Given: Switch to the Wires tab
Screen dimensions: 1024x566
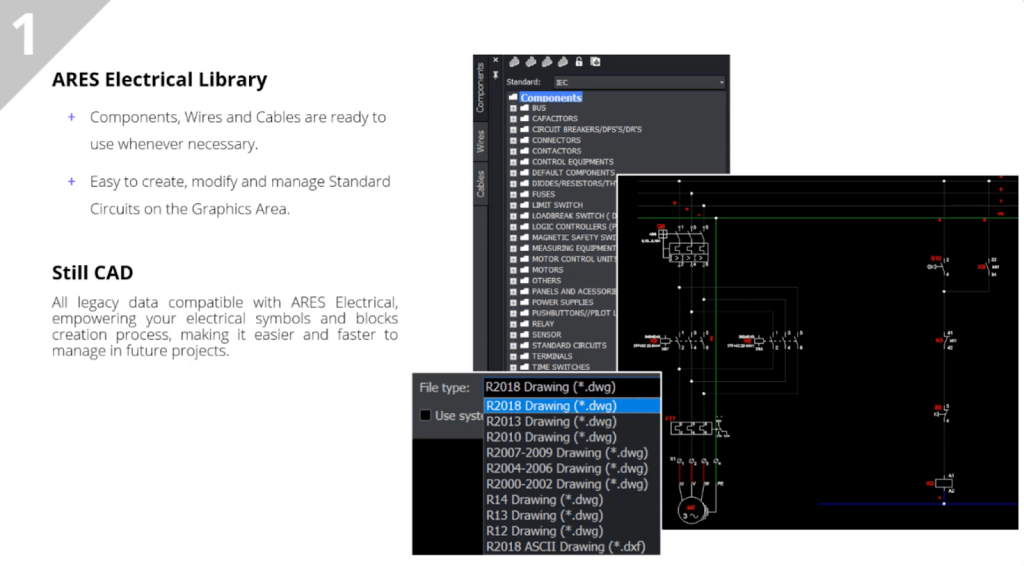Looking at the screenshot, I should point(480,141).
